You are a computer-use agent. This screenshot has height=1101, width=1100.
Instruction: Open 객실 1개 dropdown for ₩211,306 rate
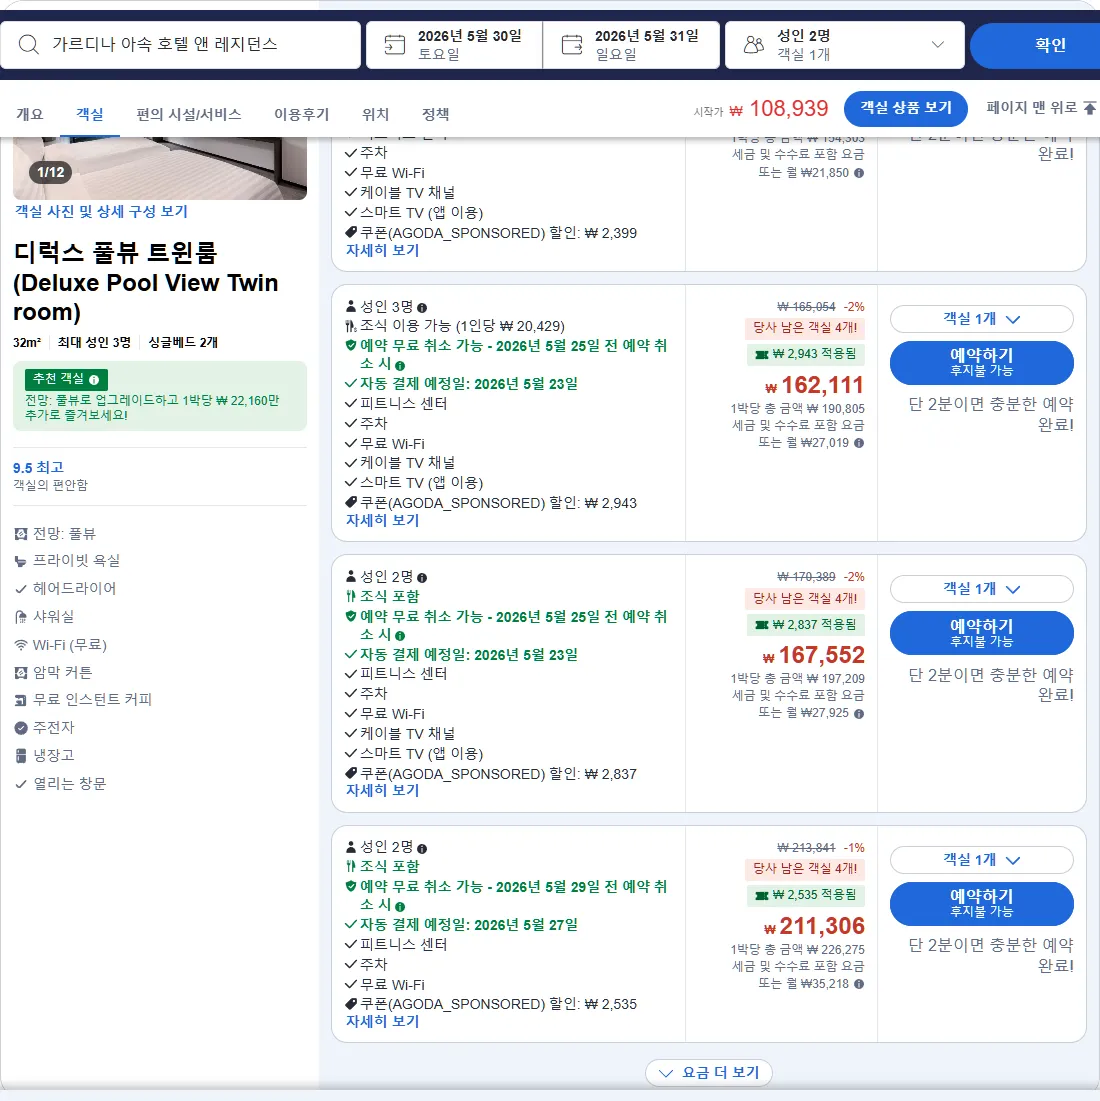(981, 860)
